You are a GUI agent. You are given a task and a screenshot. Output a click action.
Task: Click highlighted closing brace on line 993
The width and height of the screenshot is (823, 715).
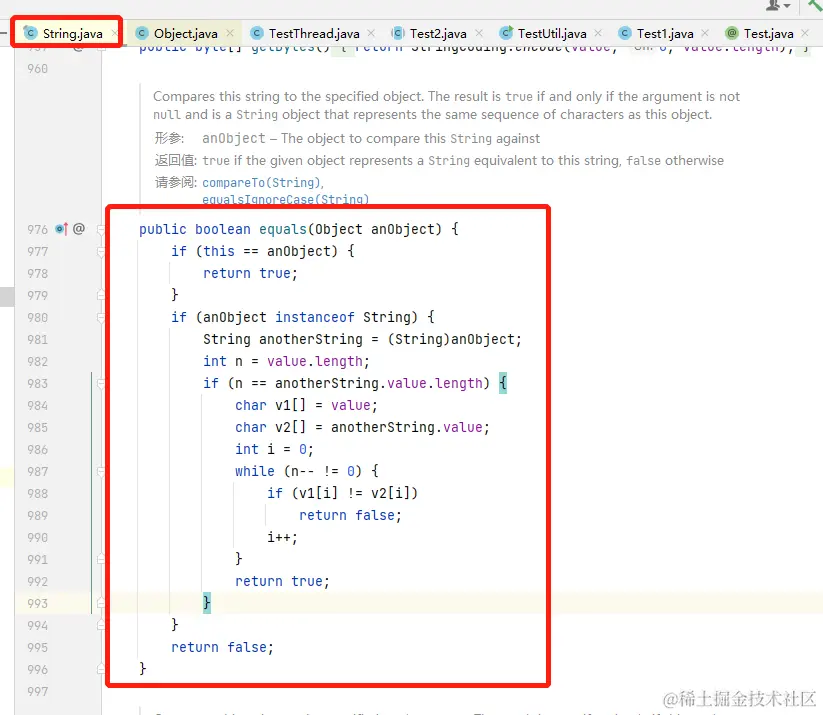pos(207,603)
